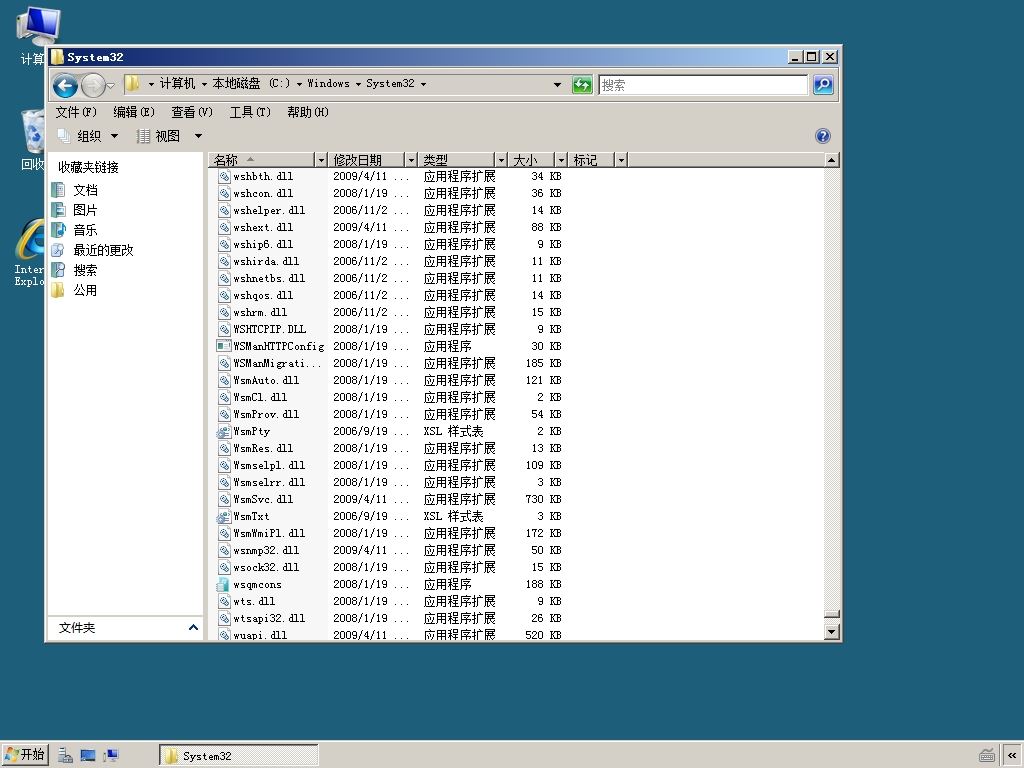
Task: Open the 名称 column filter dropdown
Action: (x=321, y=160)
